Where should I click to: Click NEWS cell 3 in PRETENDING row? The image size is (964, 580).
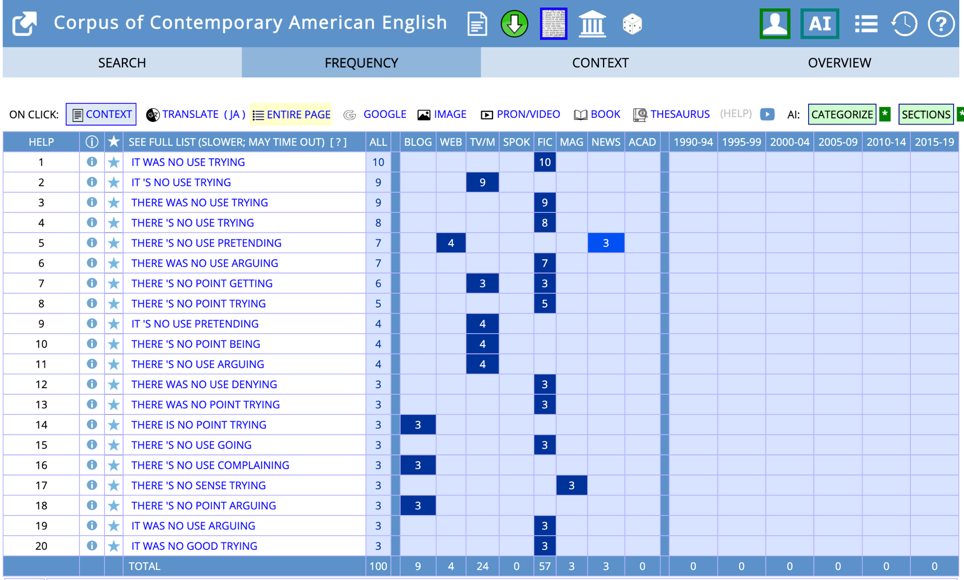(606, 243)
